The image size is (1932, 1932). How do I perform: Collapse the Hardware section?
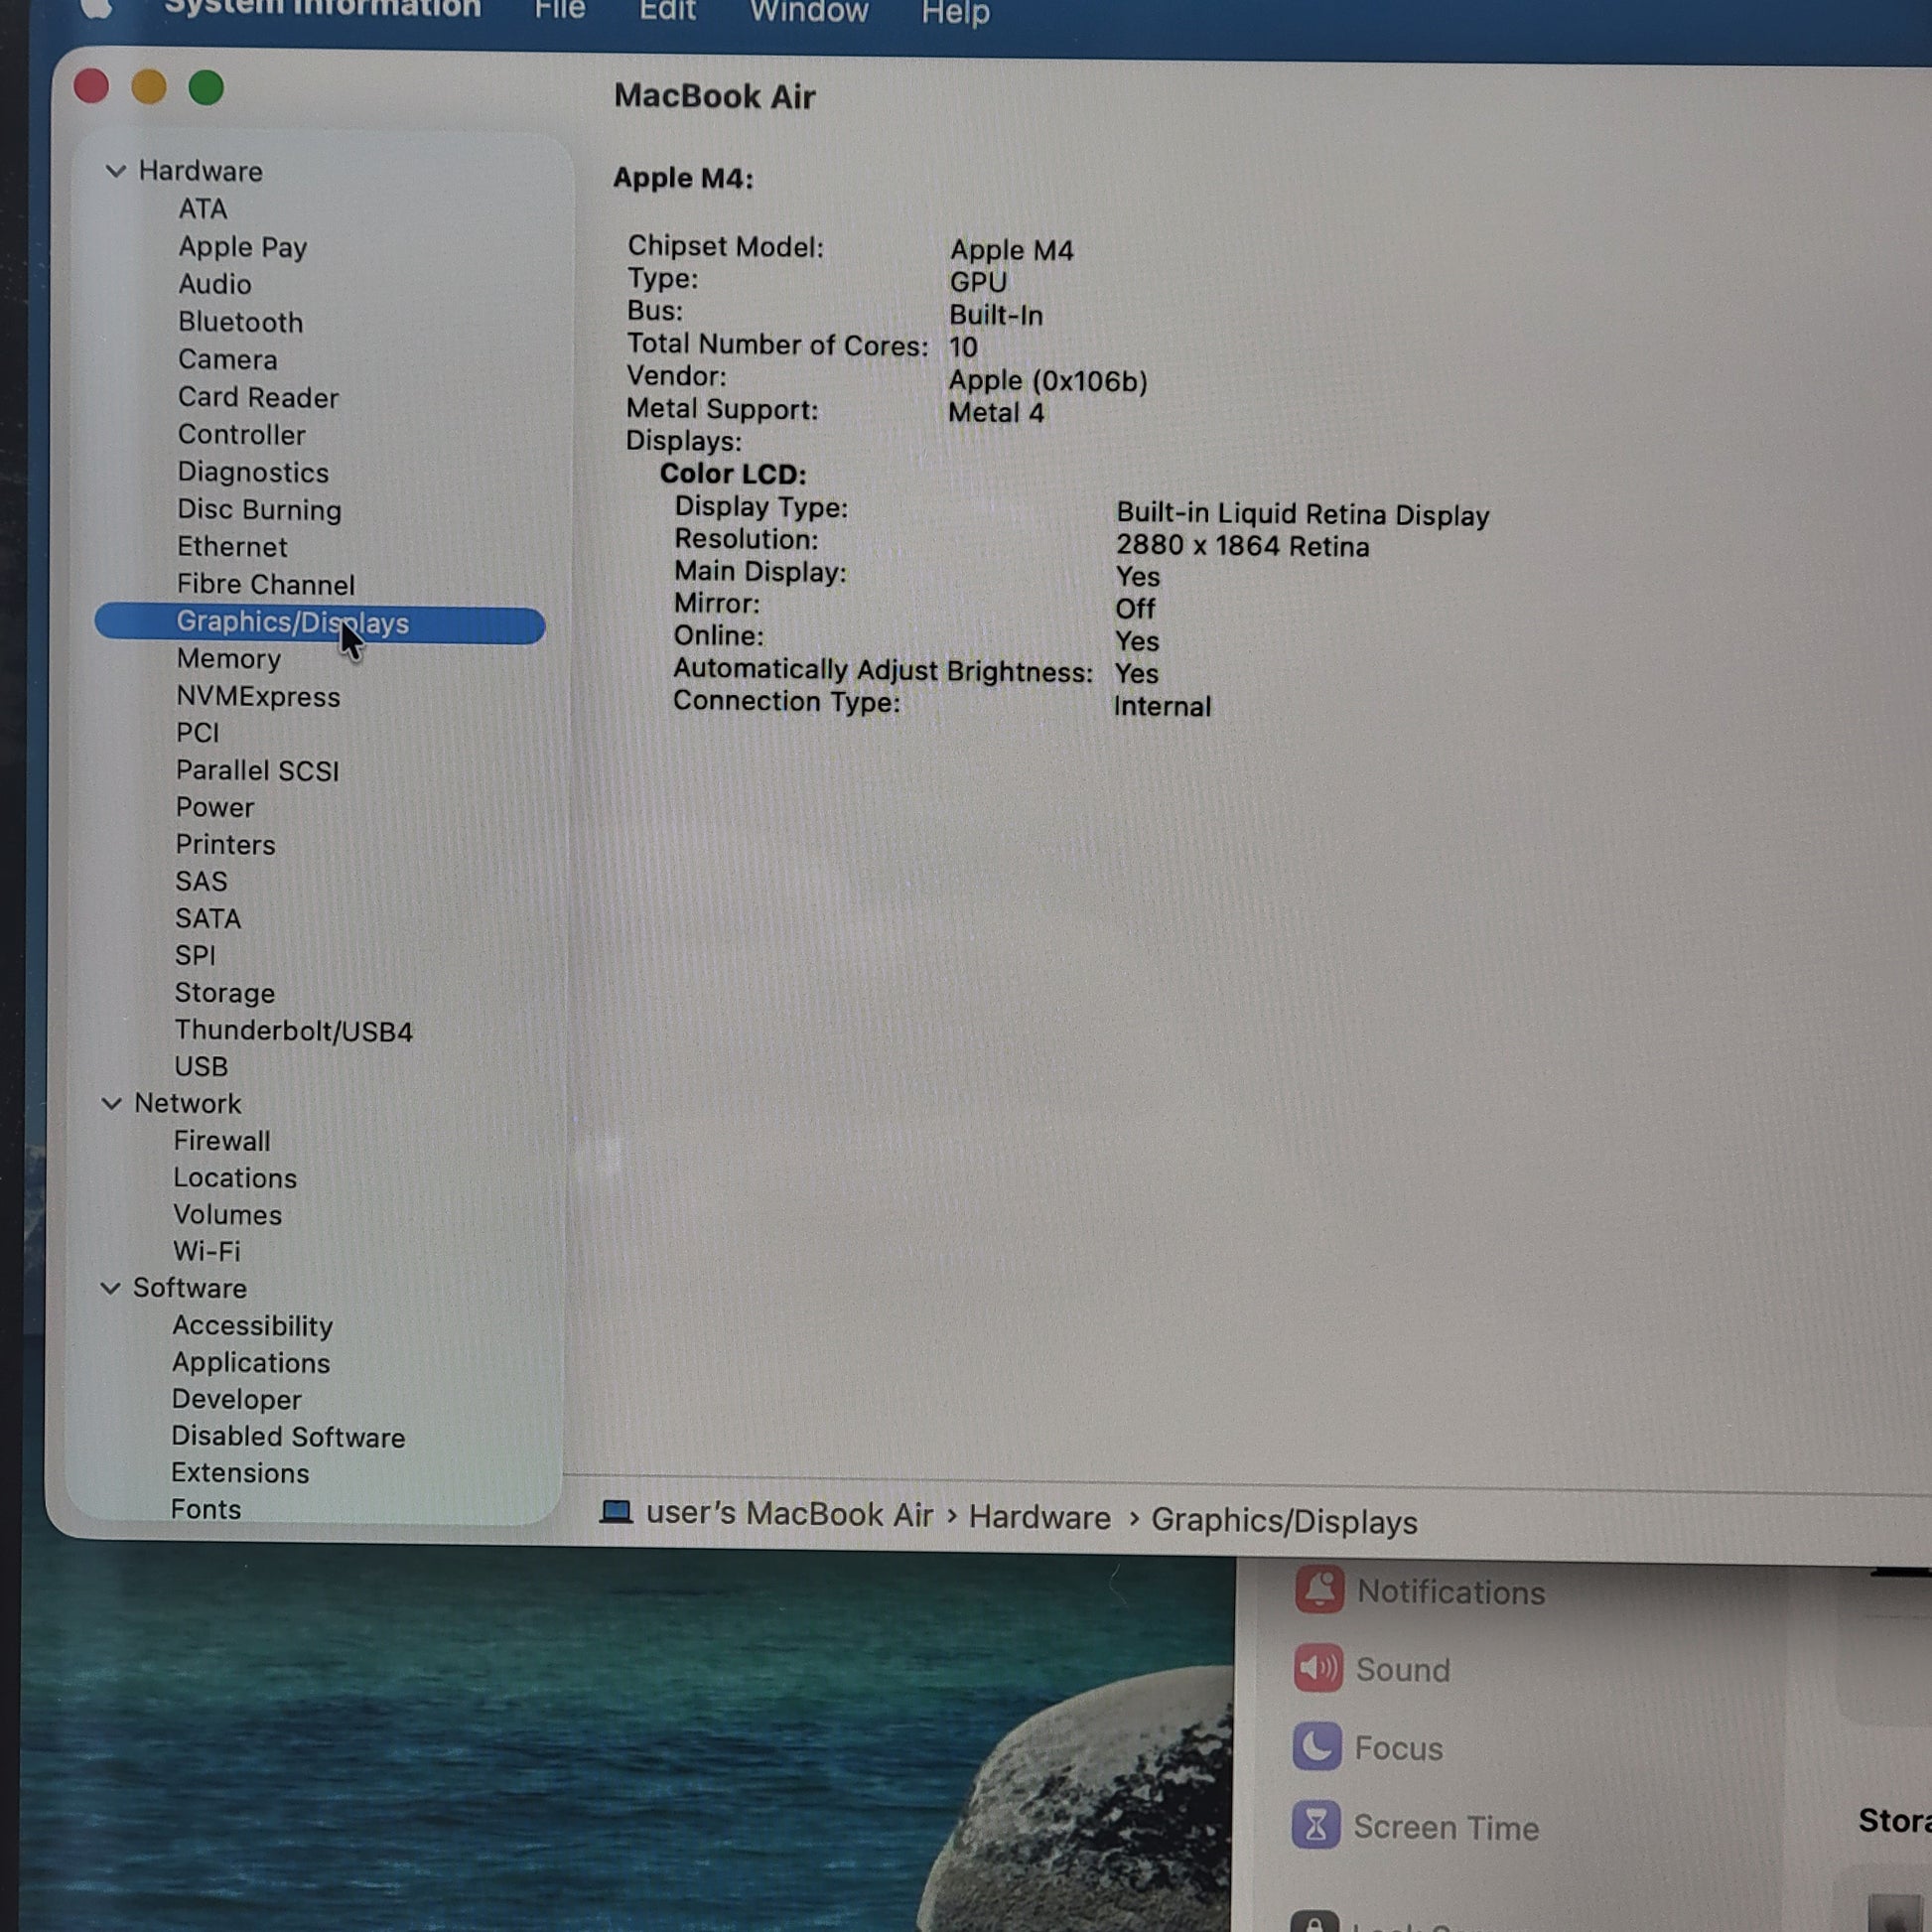tap(115, 171)
